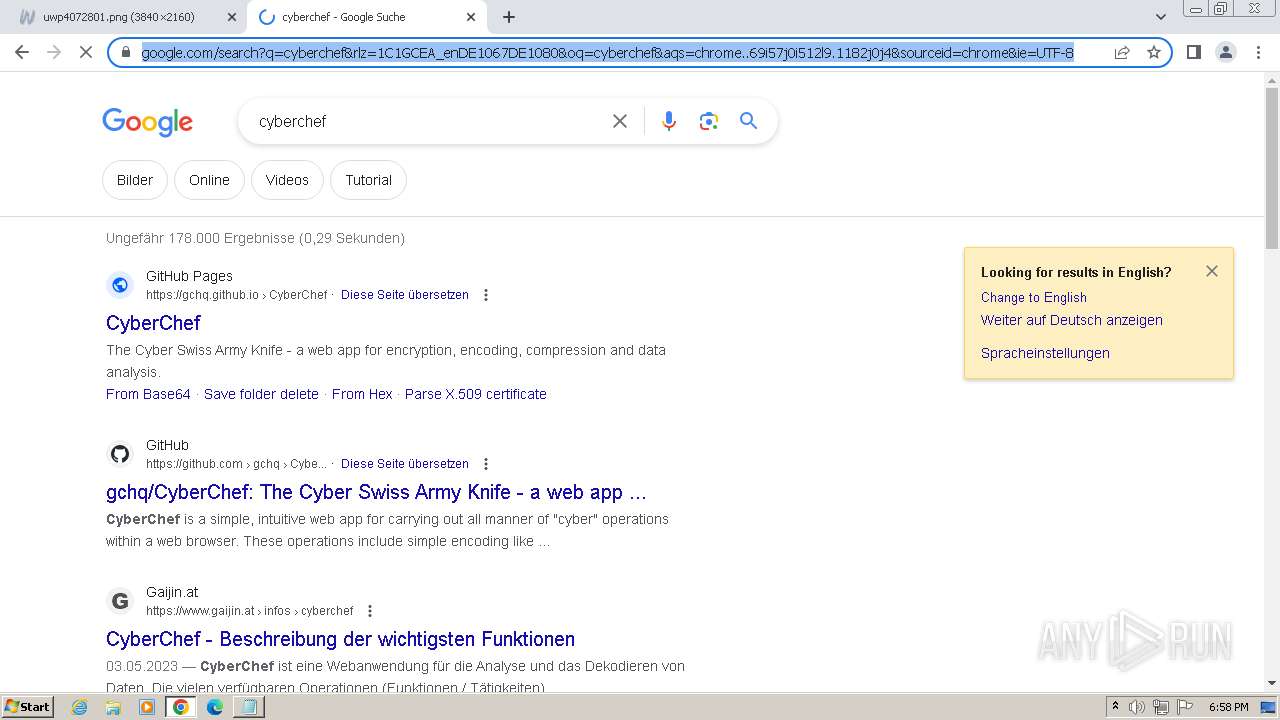
Task: Open more options for GitHub Pages result
Action: click(x=486, y=295)
